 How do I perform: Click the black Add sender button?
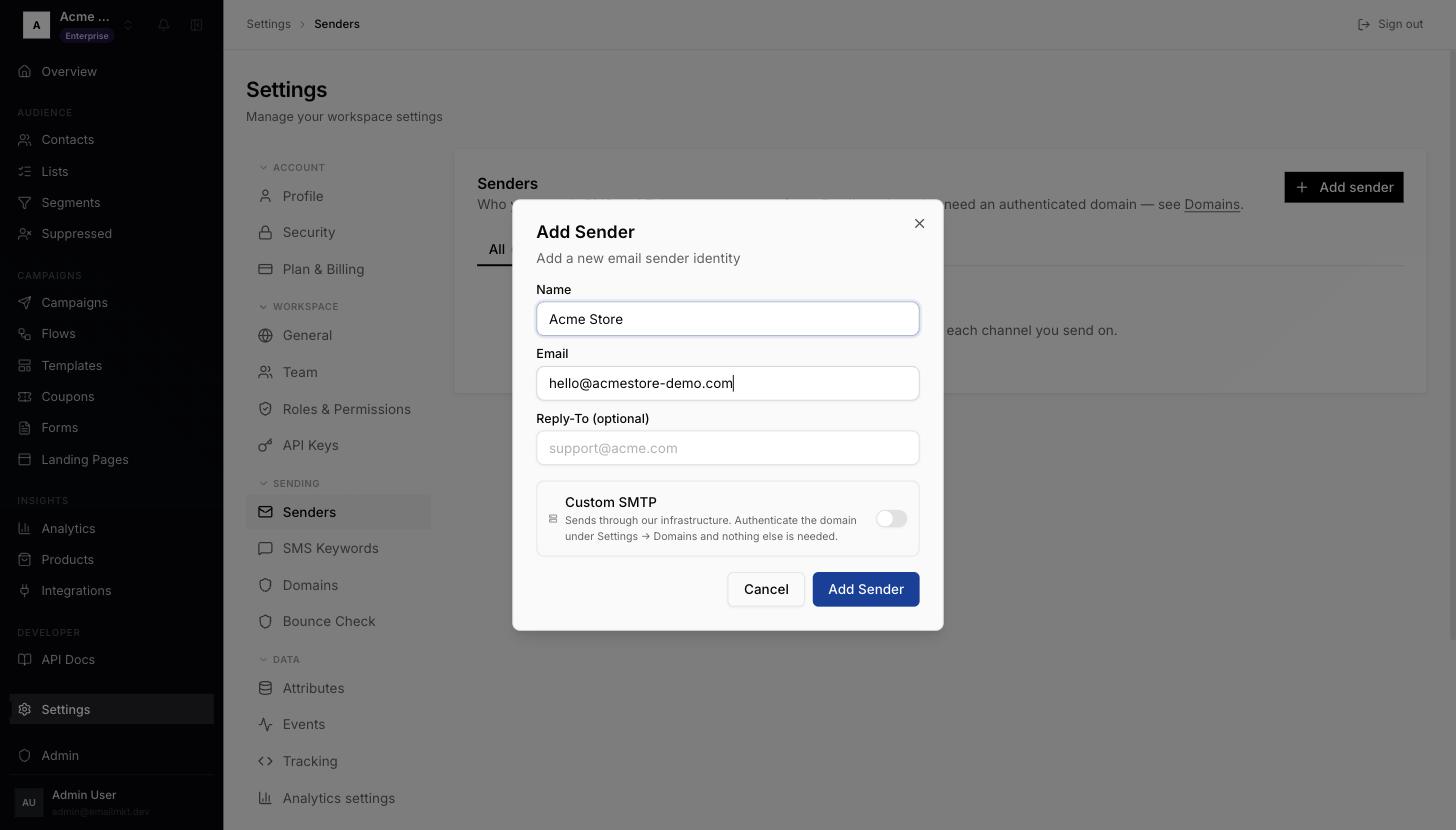1344,187
